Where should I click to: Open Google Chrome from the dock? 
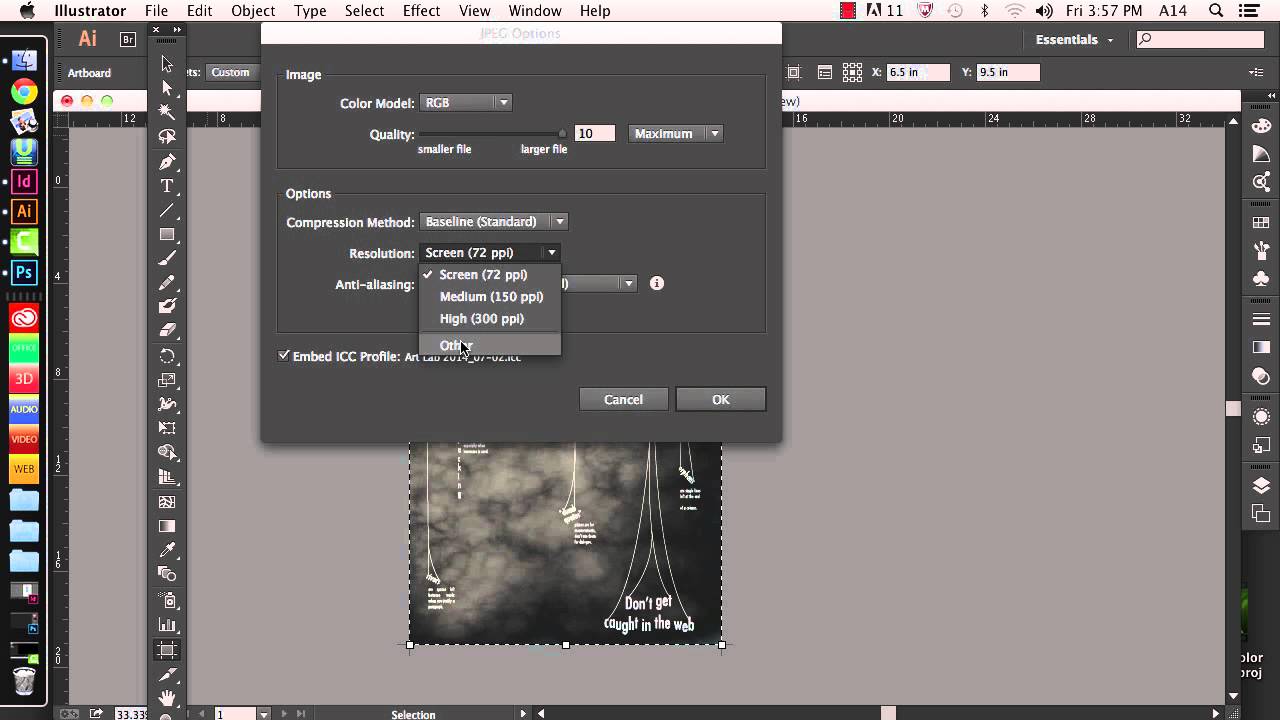[24, 92]
